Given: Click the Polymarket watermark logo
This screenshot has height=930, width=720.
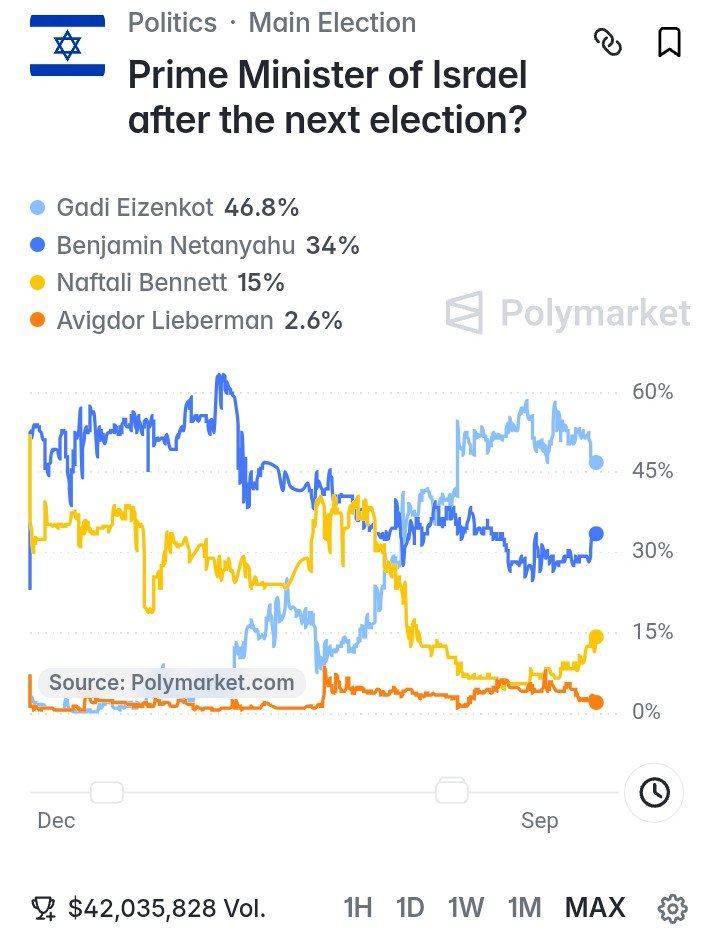Looking at the screenshot, I should pos(568,313).
